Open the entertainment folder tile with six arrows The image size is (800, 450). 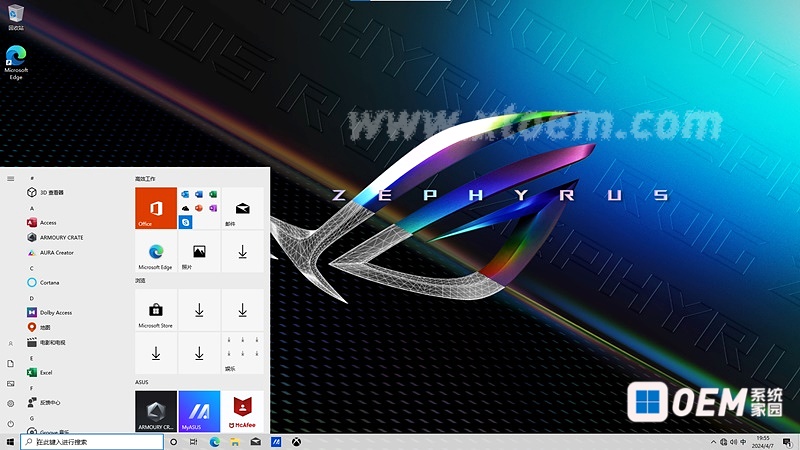coord(242,353)
